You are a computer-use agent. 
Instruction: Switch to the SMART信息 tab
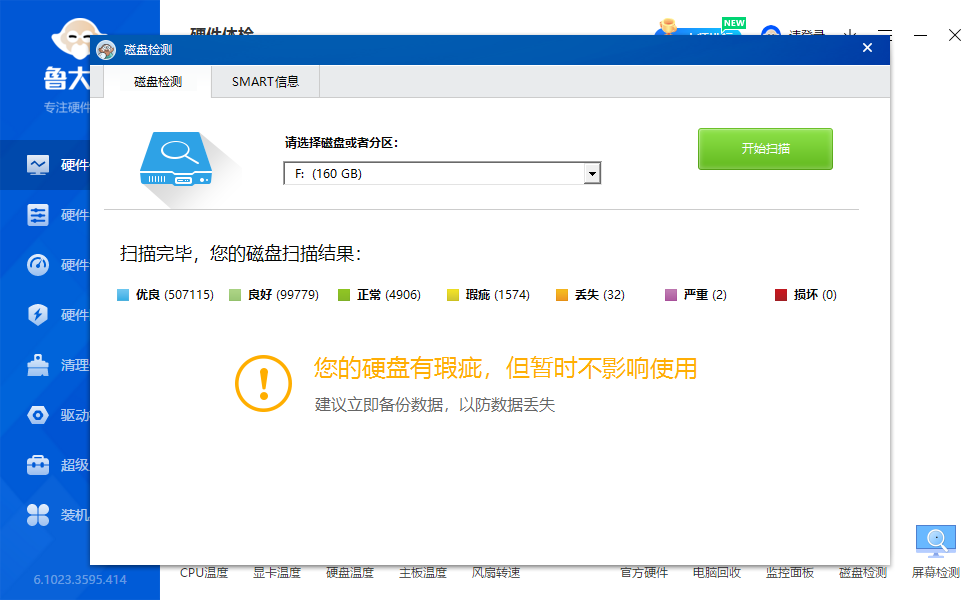265,82
